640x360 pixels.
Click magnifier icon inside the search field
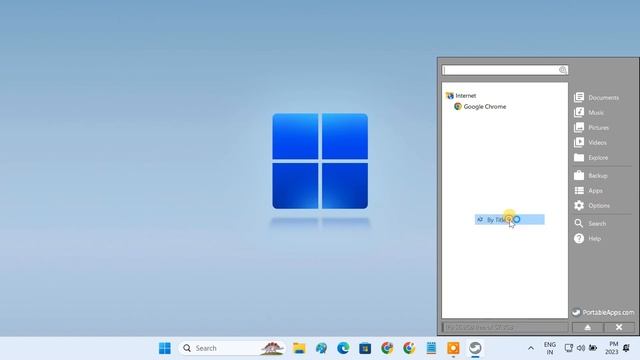(562, 70)
